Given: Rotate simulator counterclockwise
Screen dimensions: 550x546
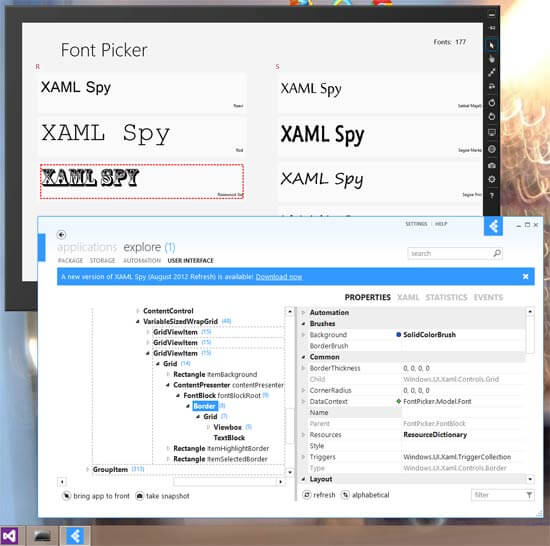Looking at the screenshot, I should click(x=491, y=116).
